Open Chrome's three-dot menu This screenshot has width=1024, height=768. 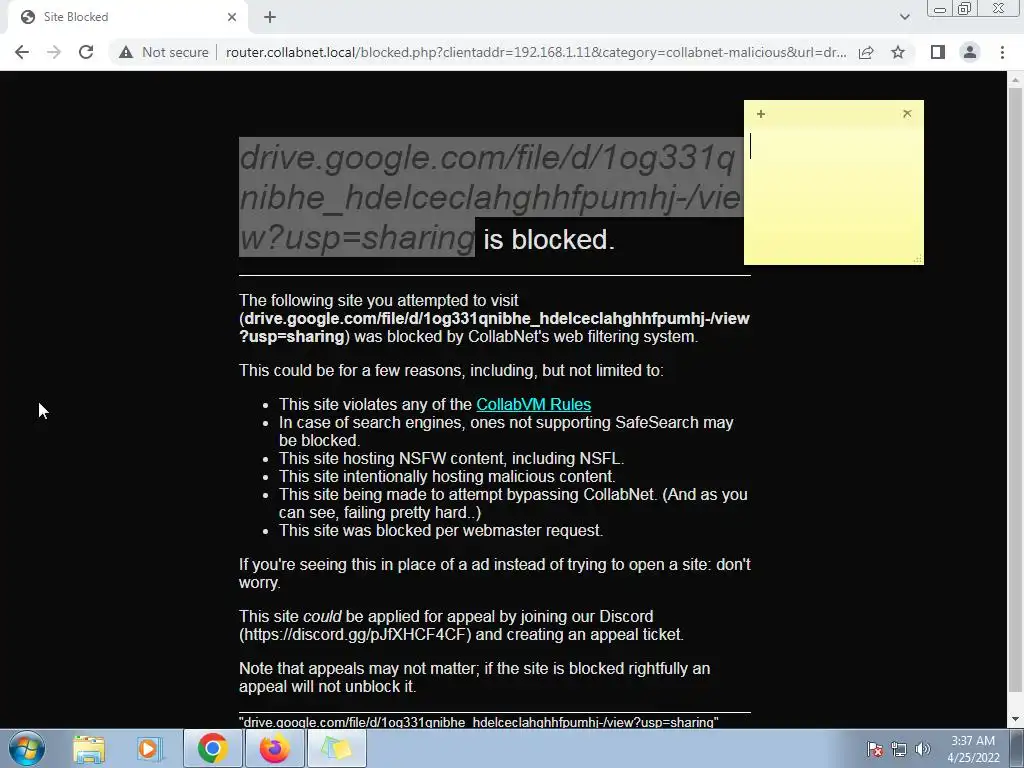(1002, 52)
